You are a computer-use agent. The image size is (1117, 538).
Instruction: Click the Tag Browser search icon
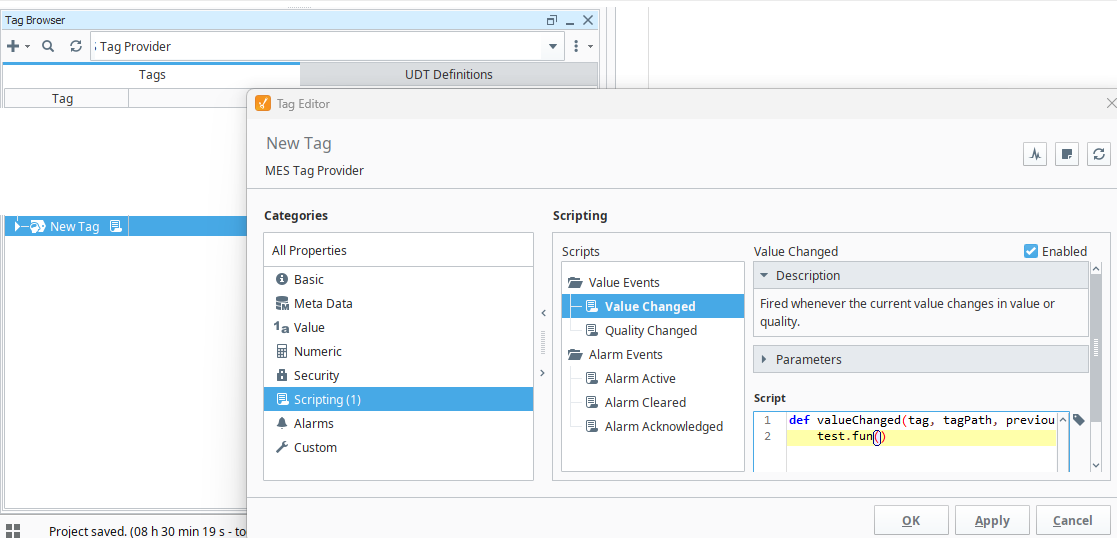click(x=48, y=46)
